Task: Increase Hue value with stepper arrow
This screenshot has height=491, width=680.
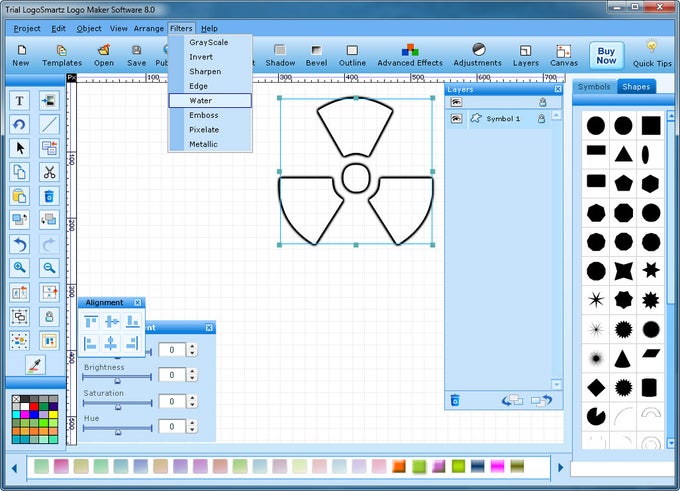Action: click(x=192, y=423)
